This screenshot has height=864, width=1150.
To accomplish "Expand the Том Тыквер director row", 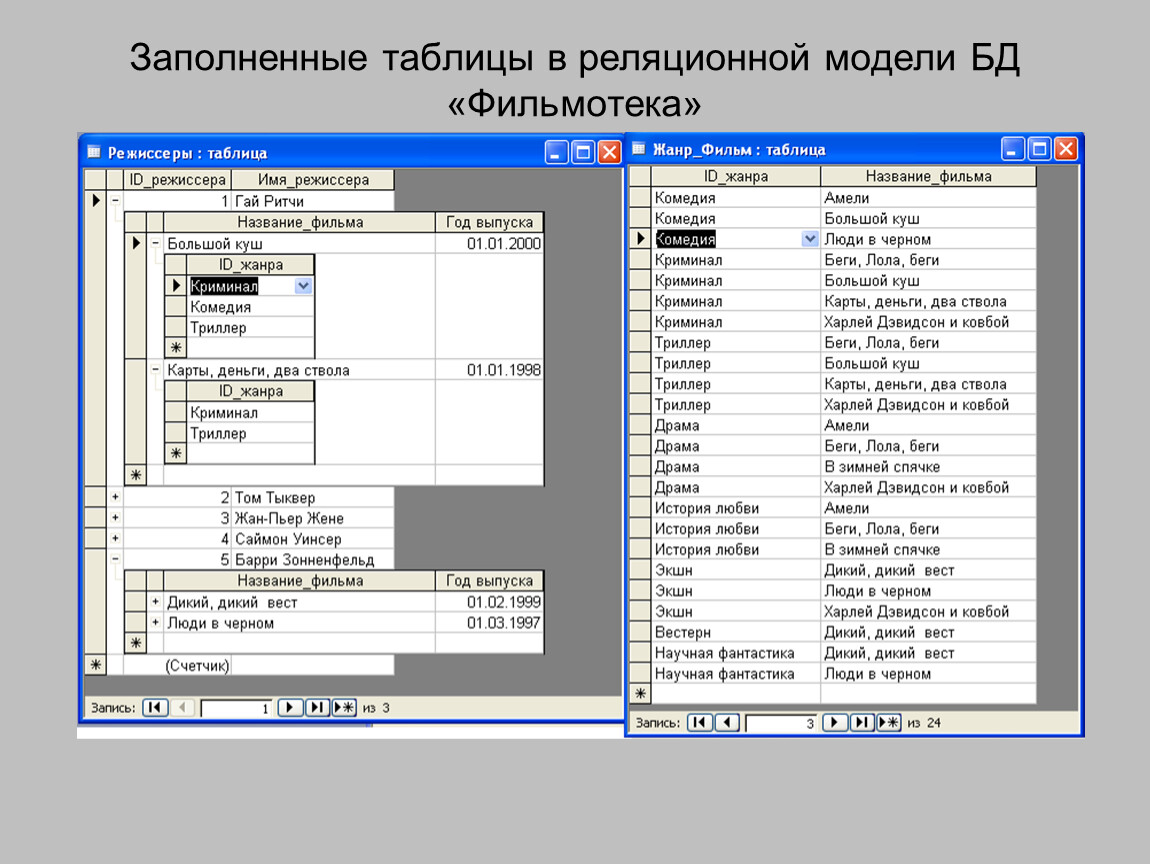I will tap(115, 497).
